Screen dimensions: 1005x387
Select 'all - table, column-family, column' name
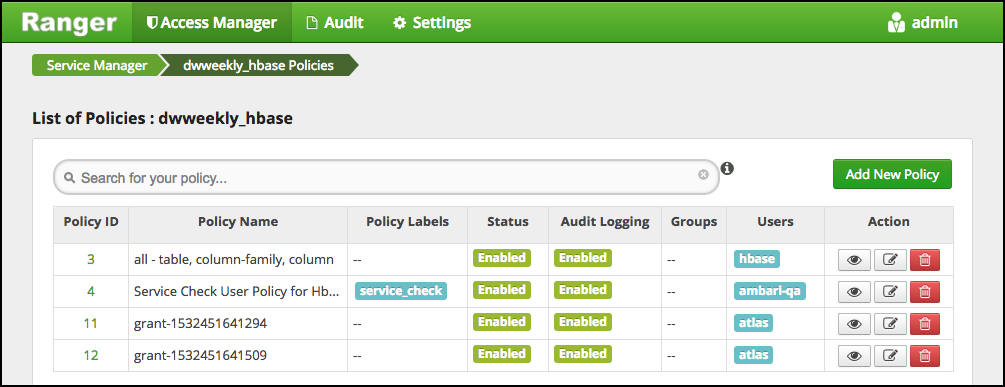234,259
